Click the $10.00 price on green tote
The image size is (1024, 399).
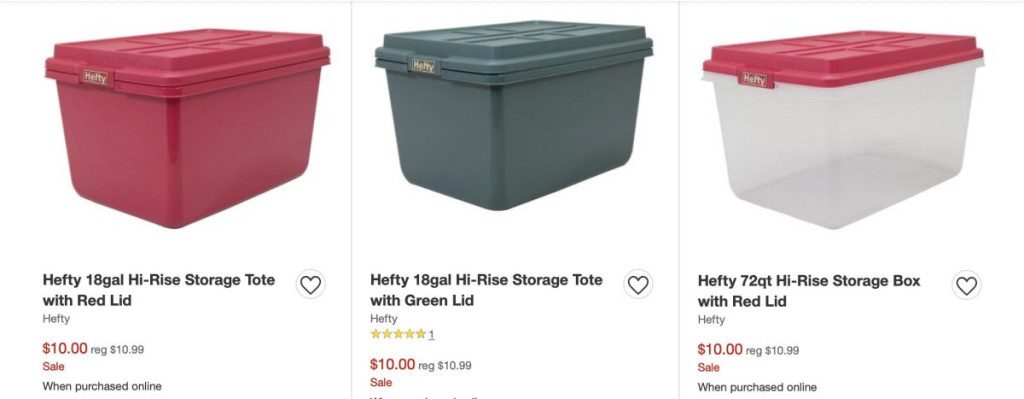tap(392, 364)
